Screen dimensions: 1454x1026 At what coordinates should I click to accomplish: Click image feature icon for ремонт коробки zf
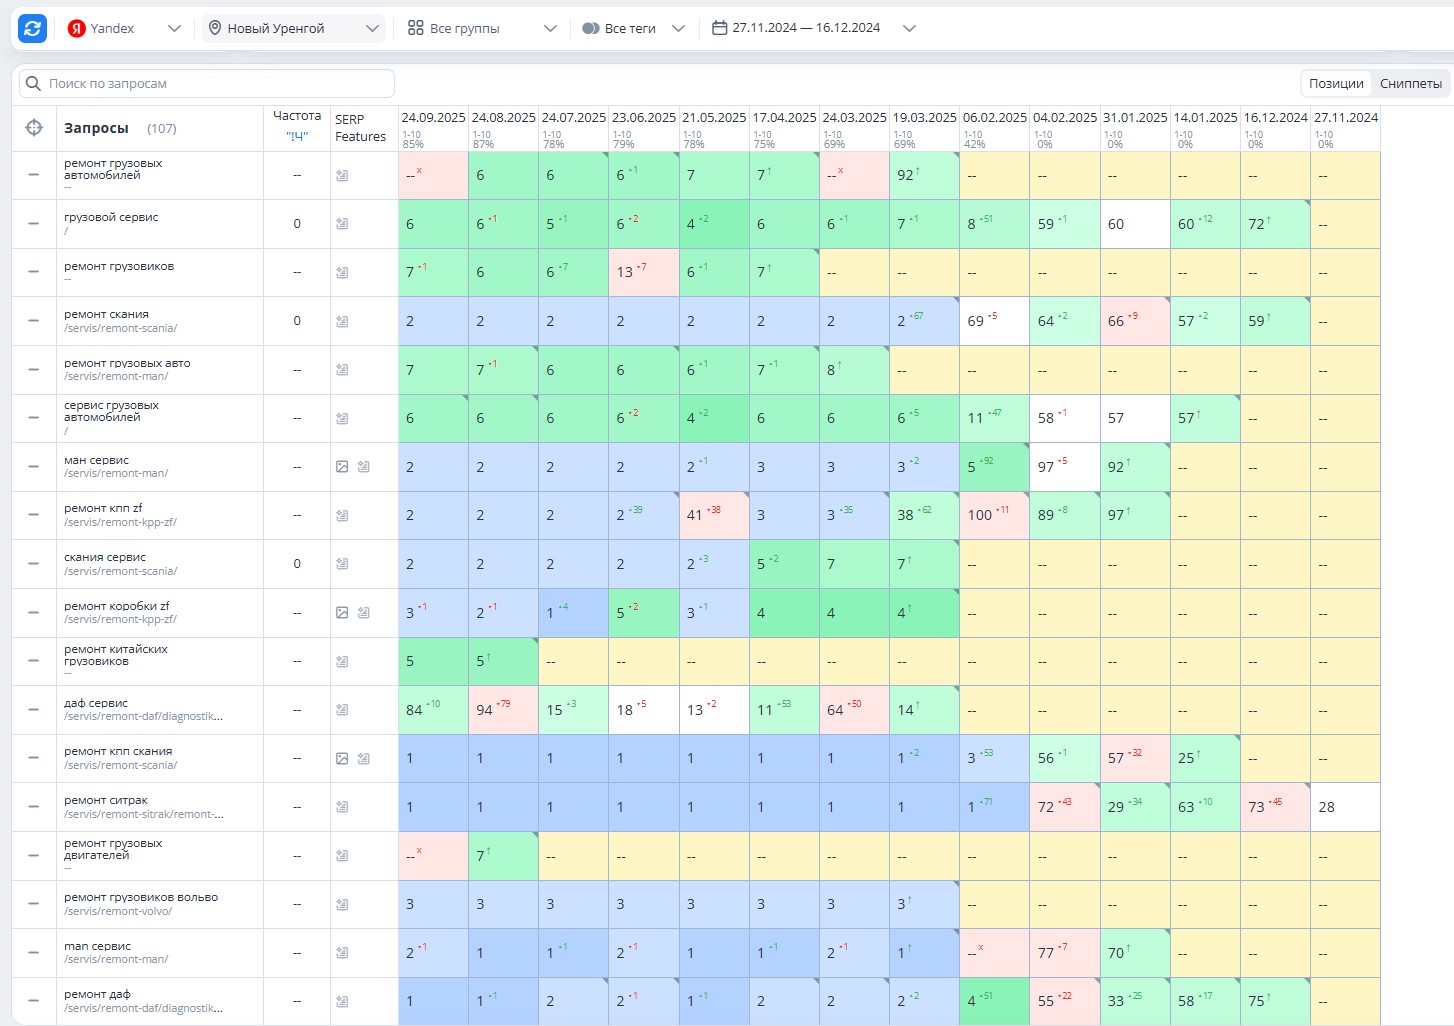coord(342,613)
